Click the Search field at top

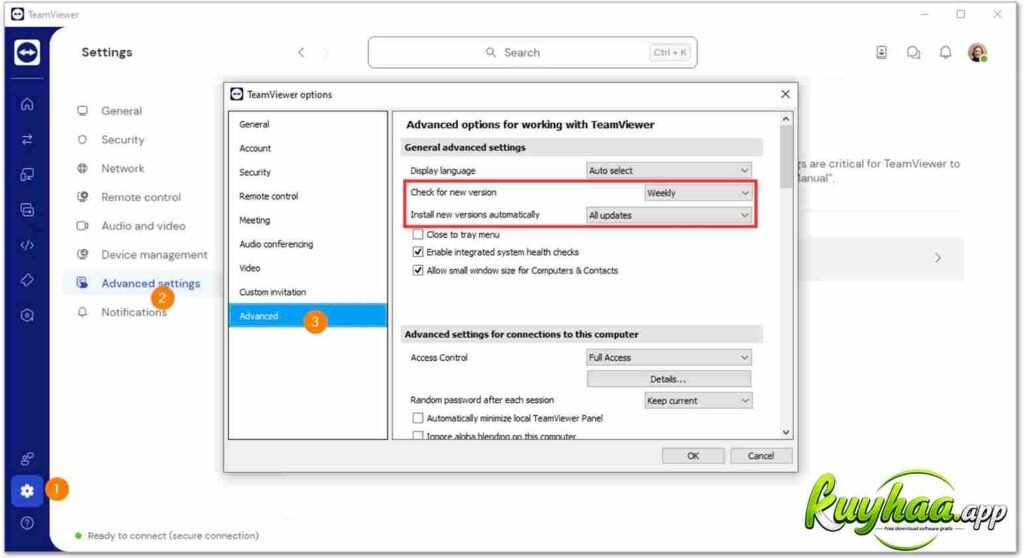coord(532,52)
